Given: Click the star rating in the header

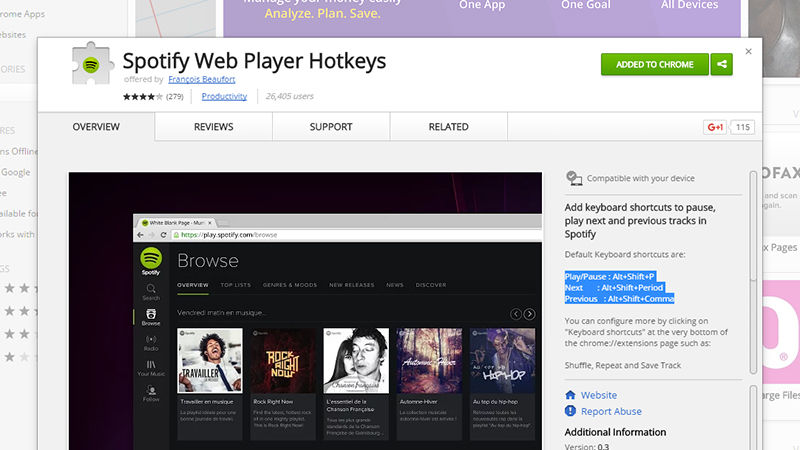Looking at the screenshot, I should (142, 96).
